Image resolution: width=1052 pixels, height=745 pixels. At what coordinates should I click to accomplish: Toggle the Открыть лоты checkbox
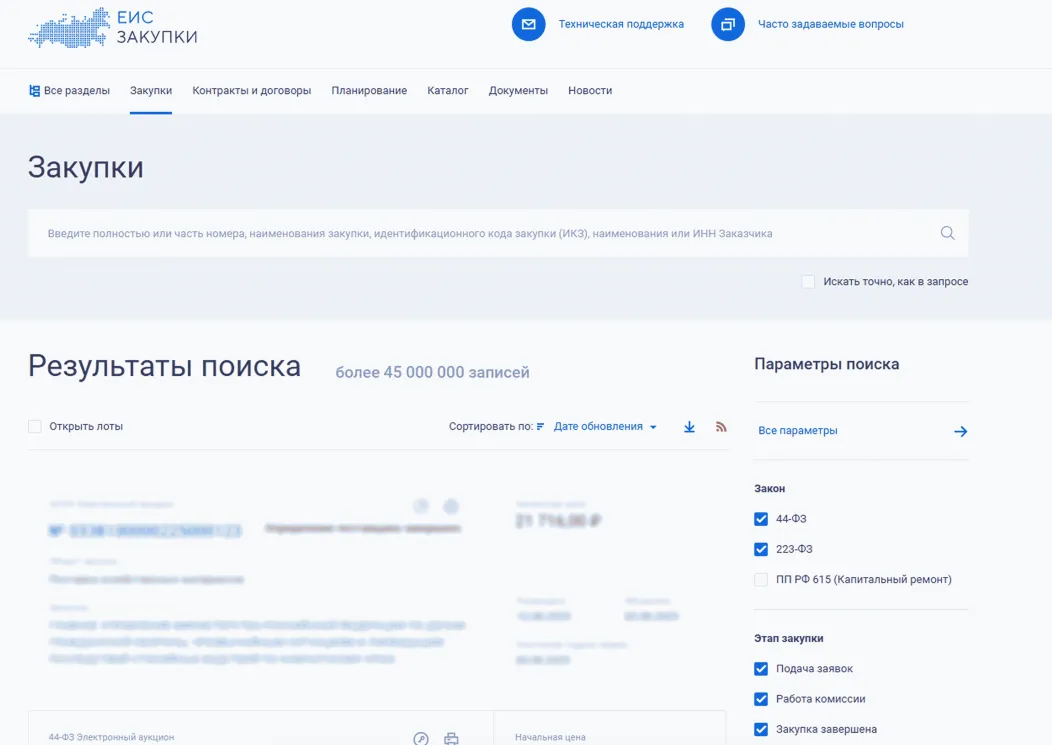pos(35,427)
